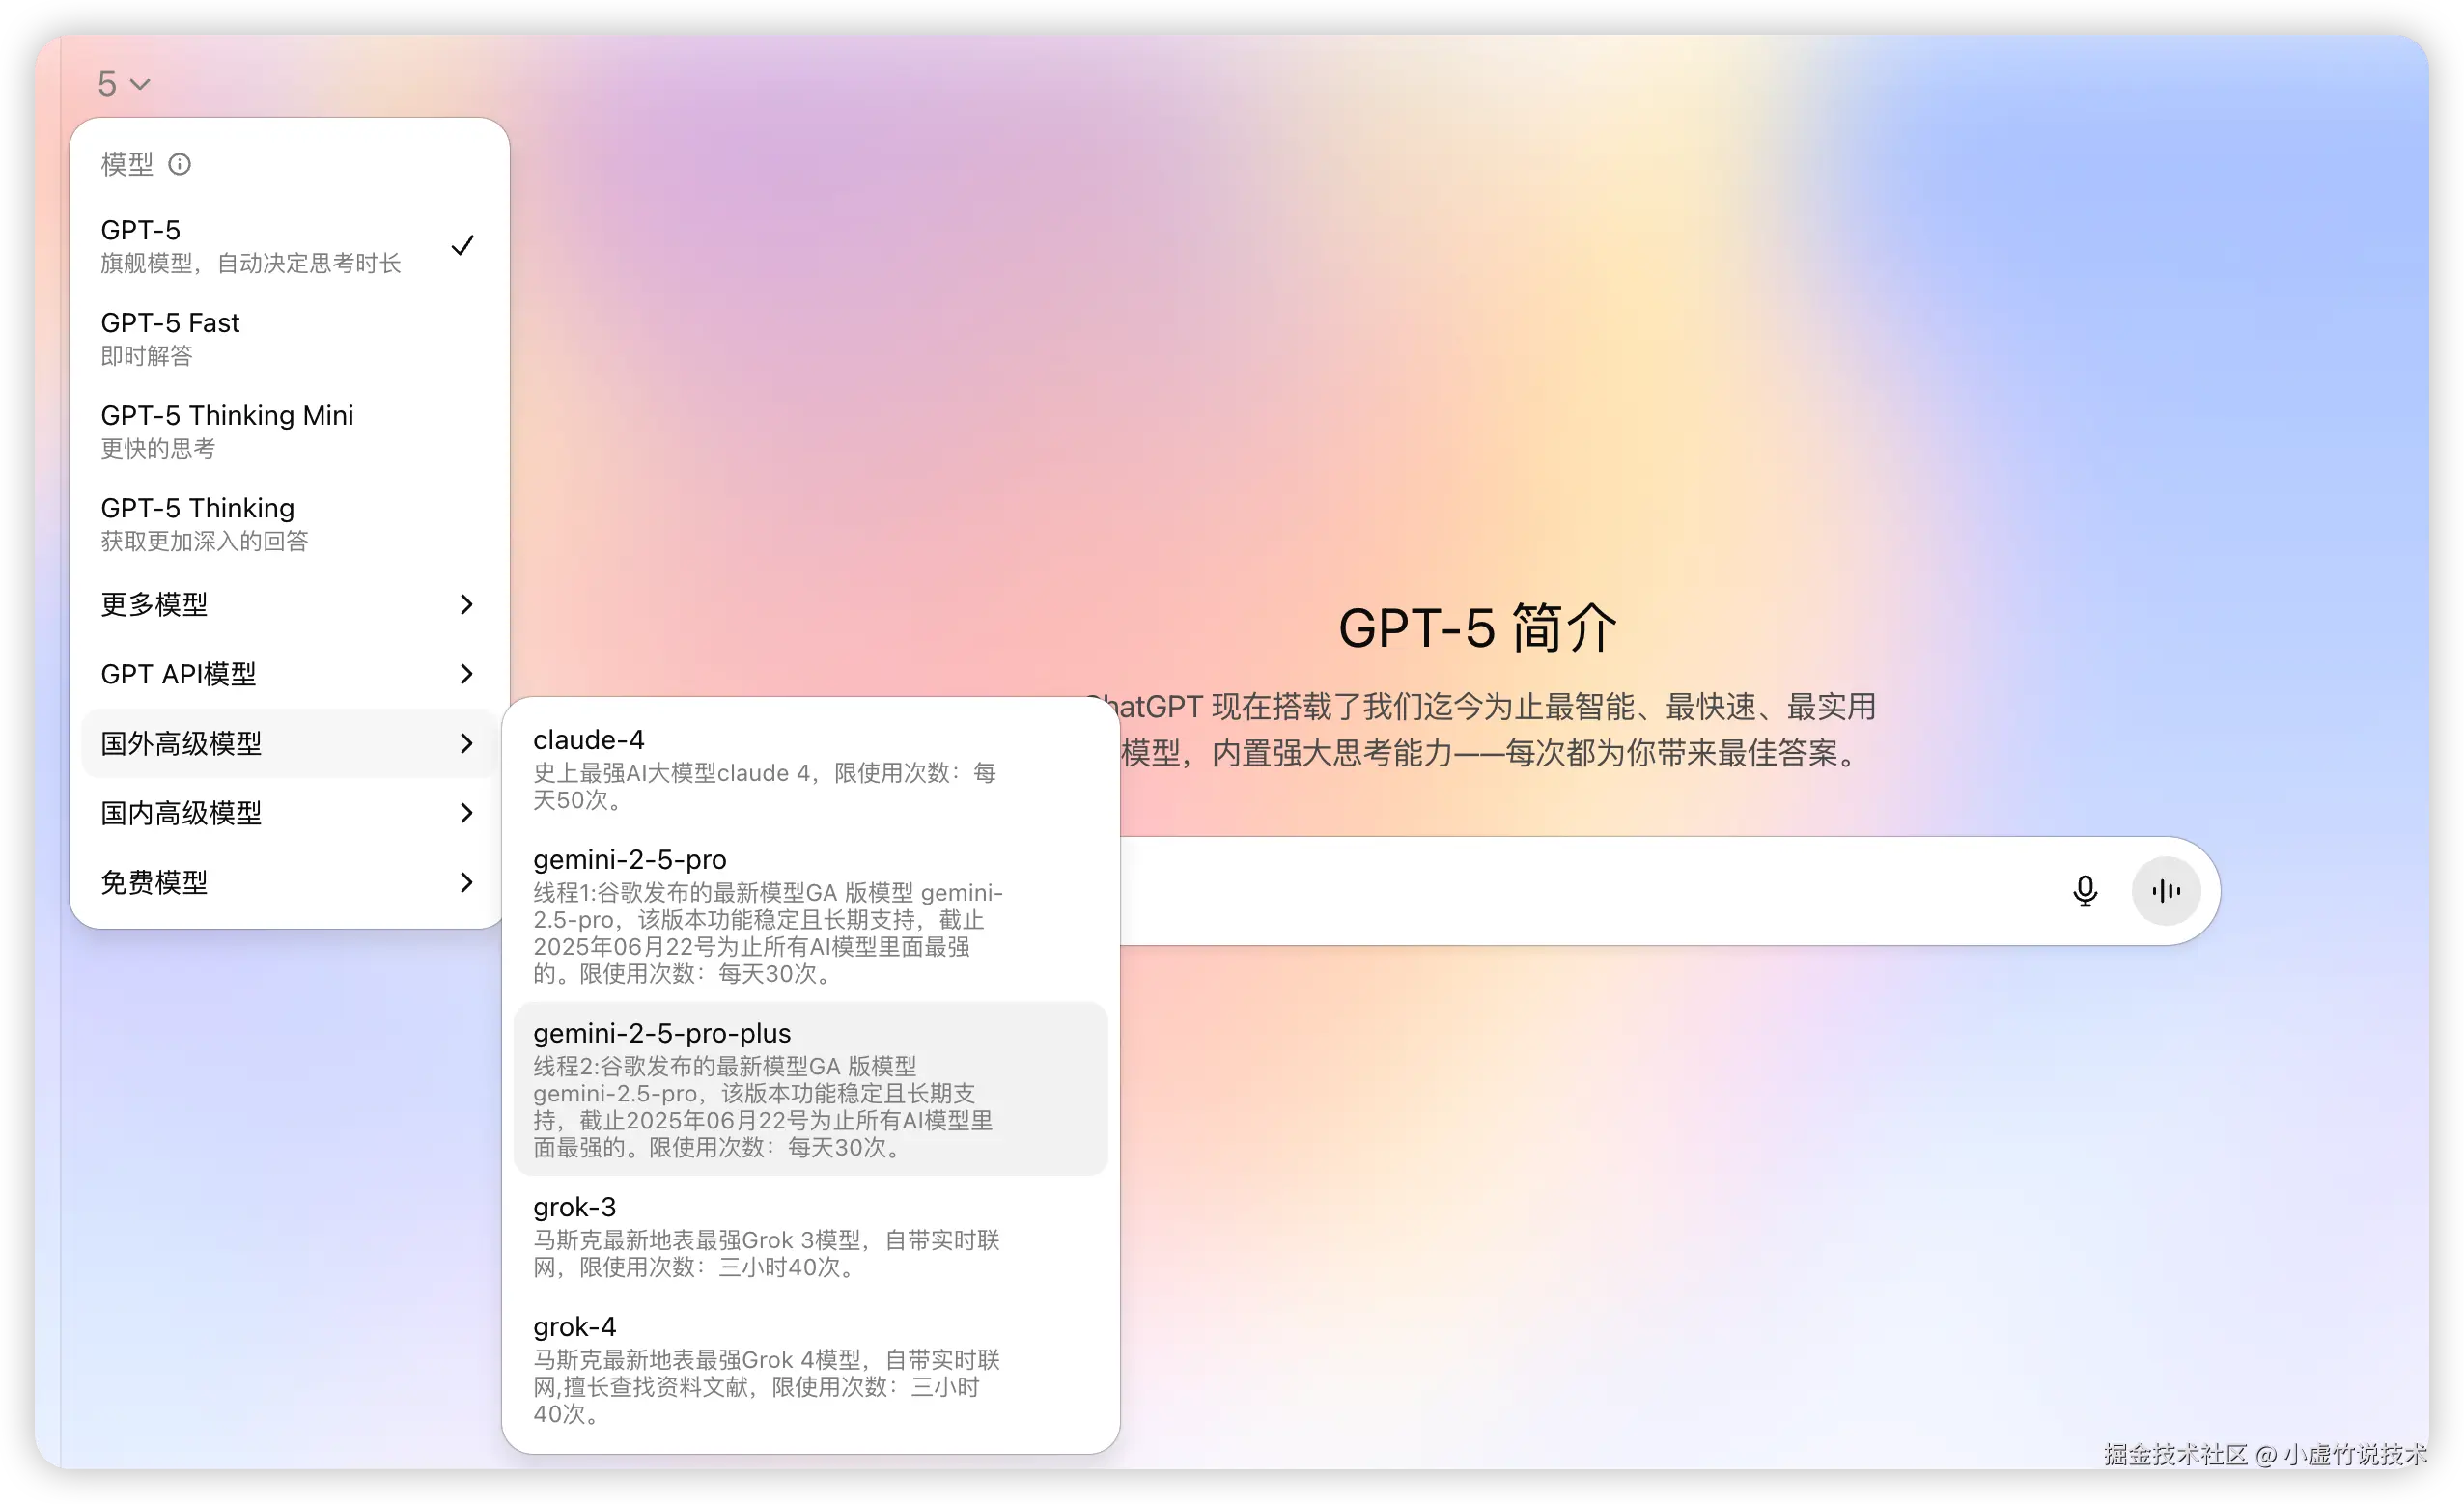
Task: Open the model selector labeled 5
Action: tap(122, 83)
